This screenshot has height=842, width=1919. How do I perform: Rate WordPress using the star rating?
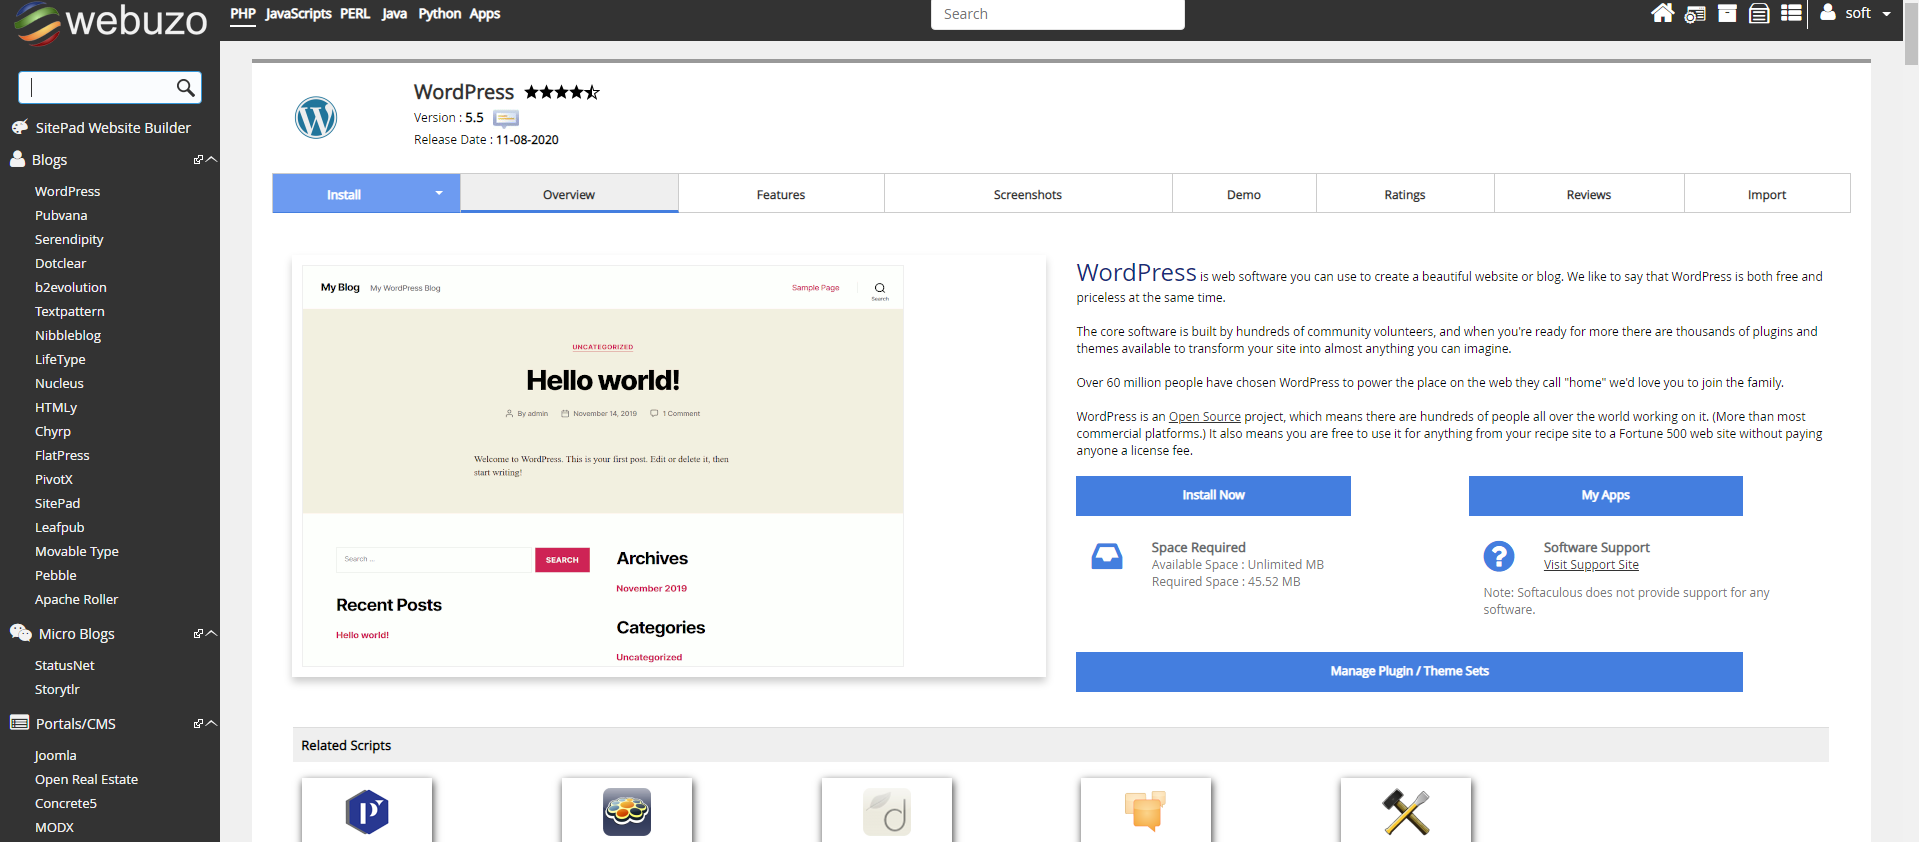tap(562, 92)
